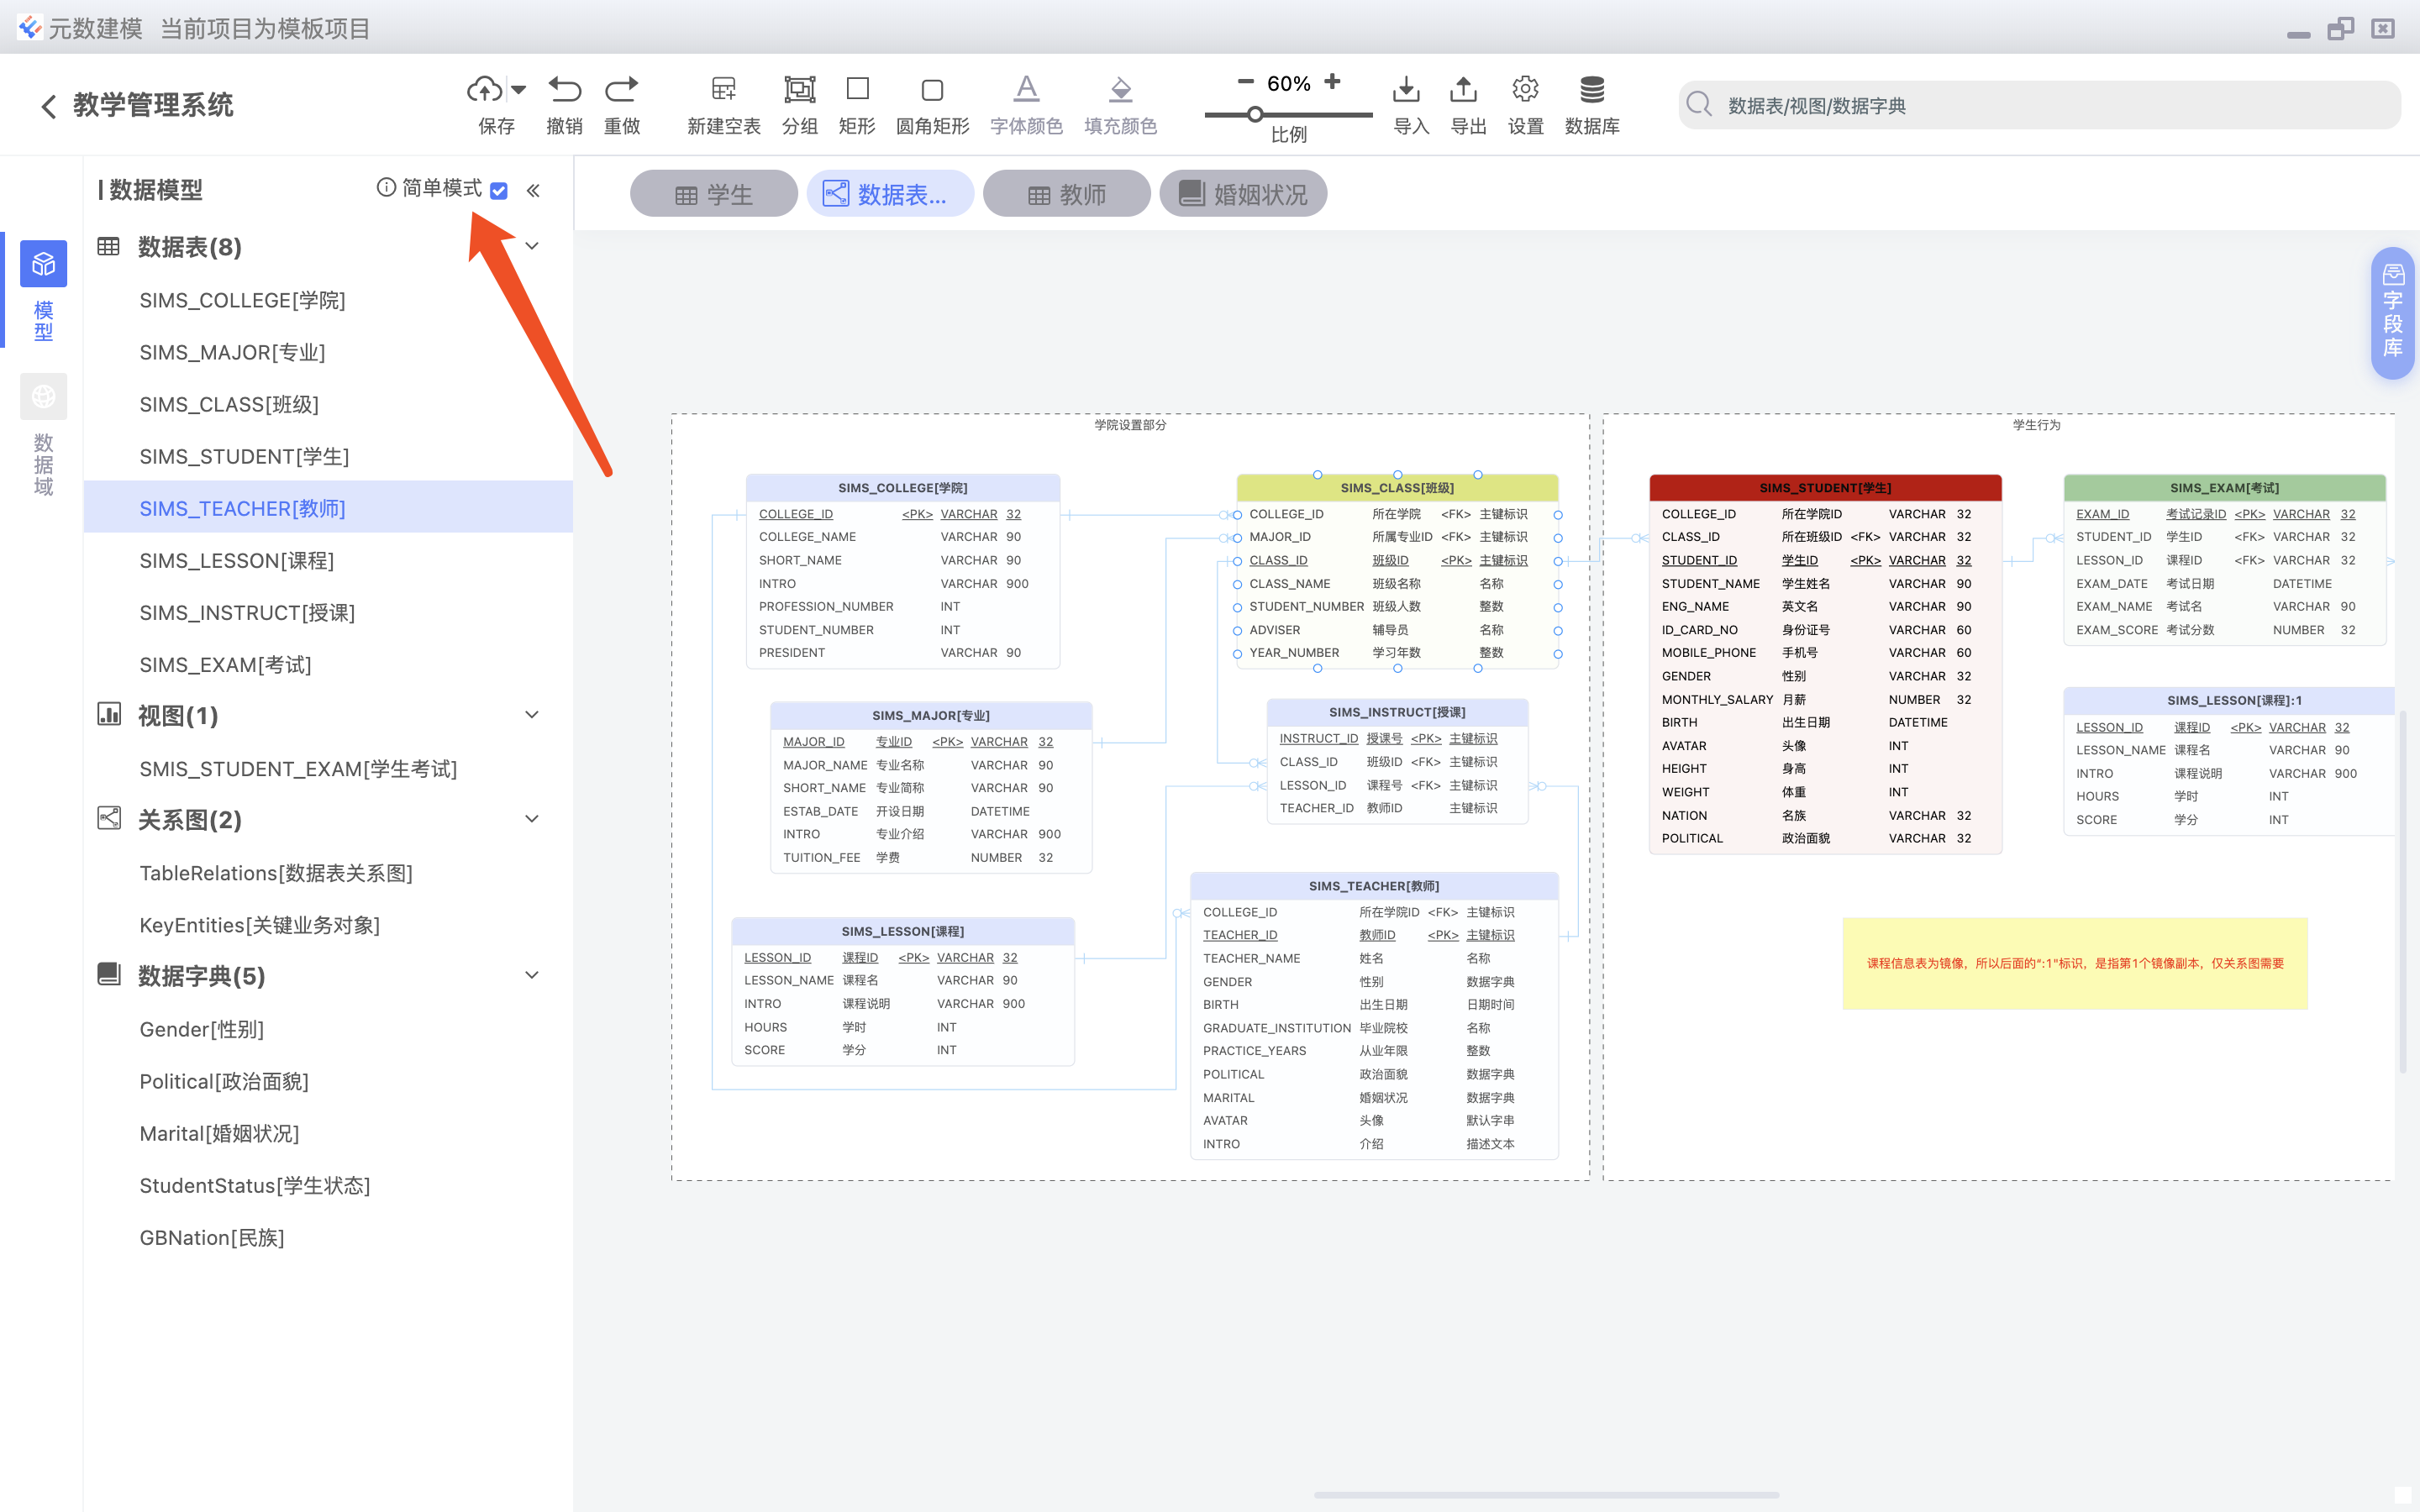Click the yellow note about 课程信息表
The image size is (2420, 1512).
tap(2075, 963)
